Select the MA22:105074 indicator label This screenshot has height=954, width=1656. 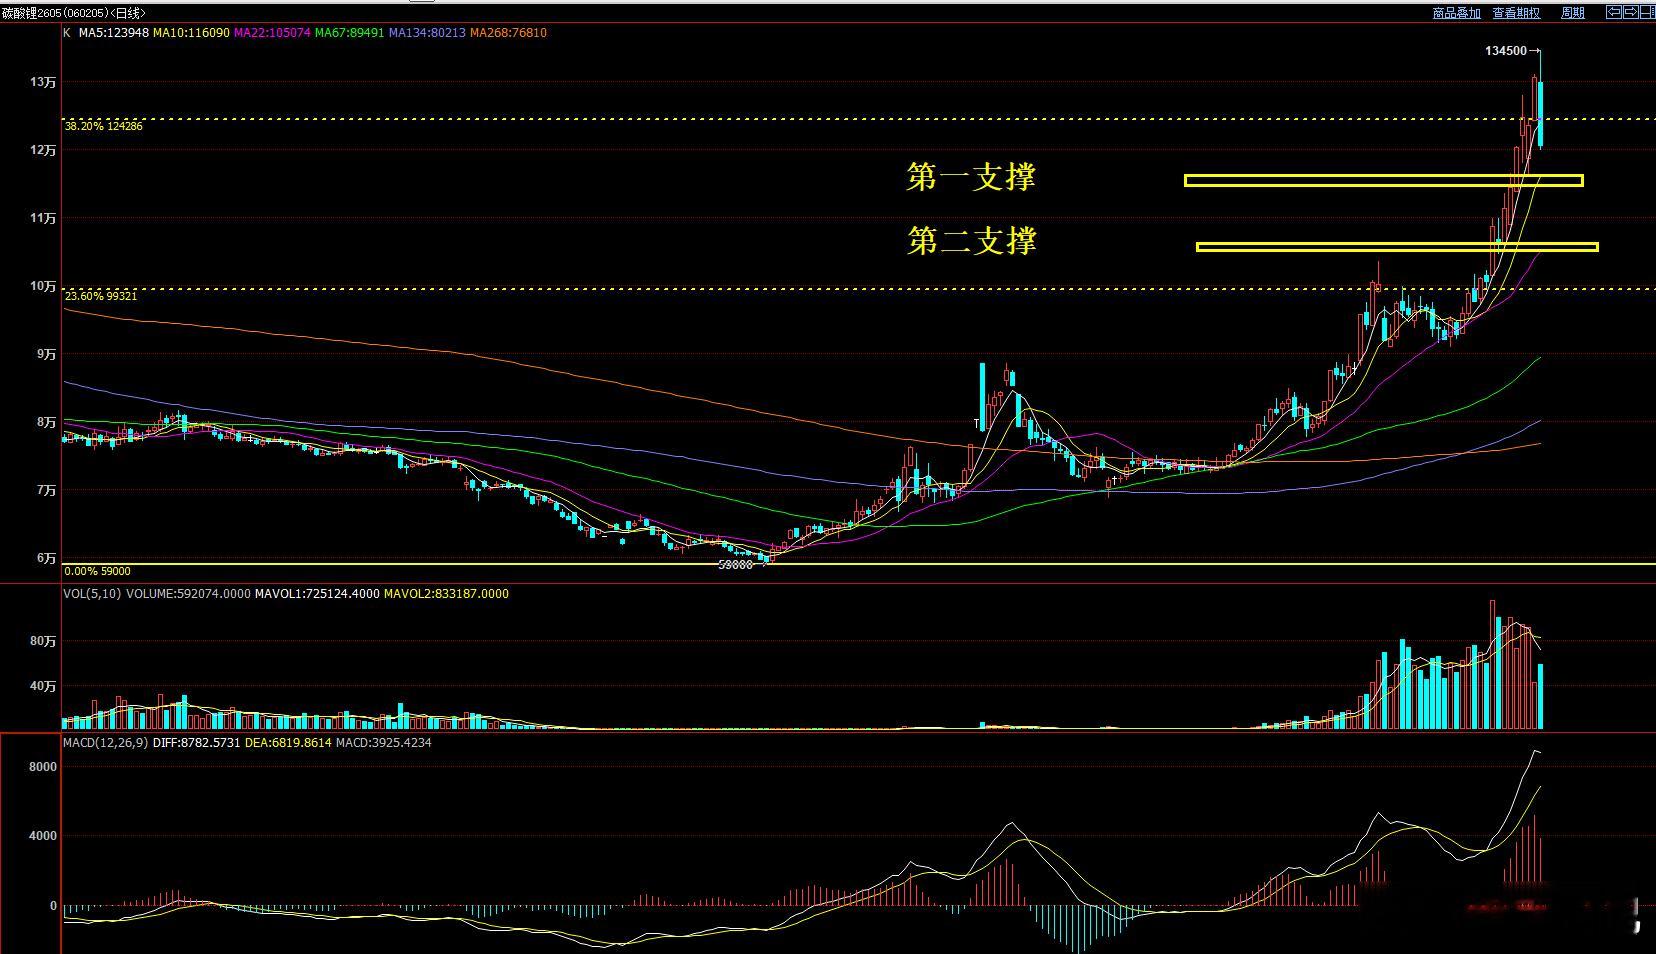(272, 33)
